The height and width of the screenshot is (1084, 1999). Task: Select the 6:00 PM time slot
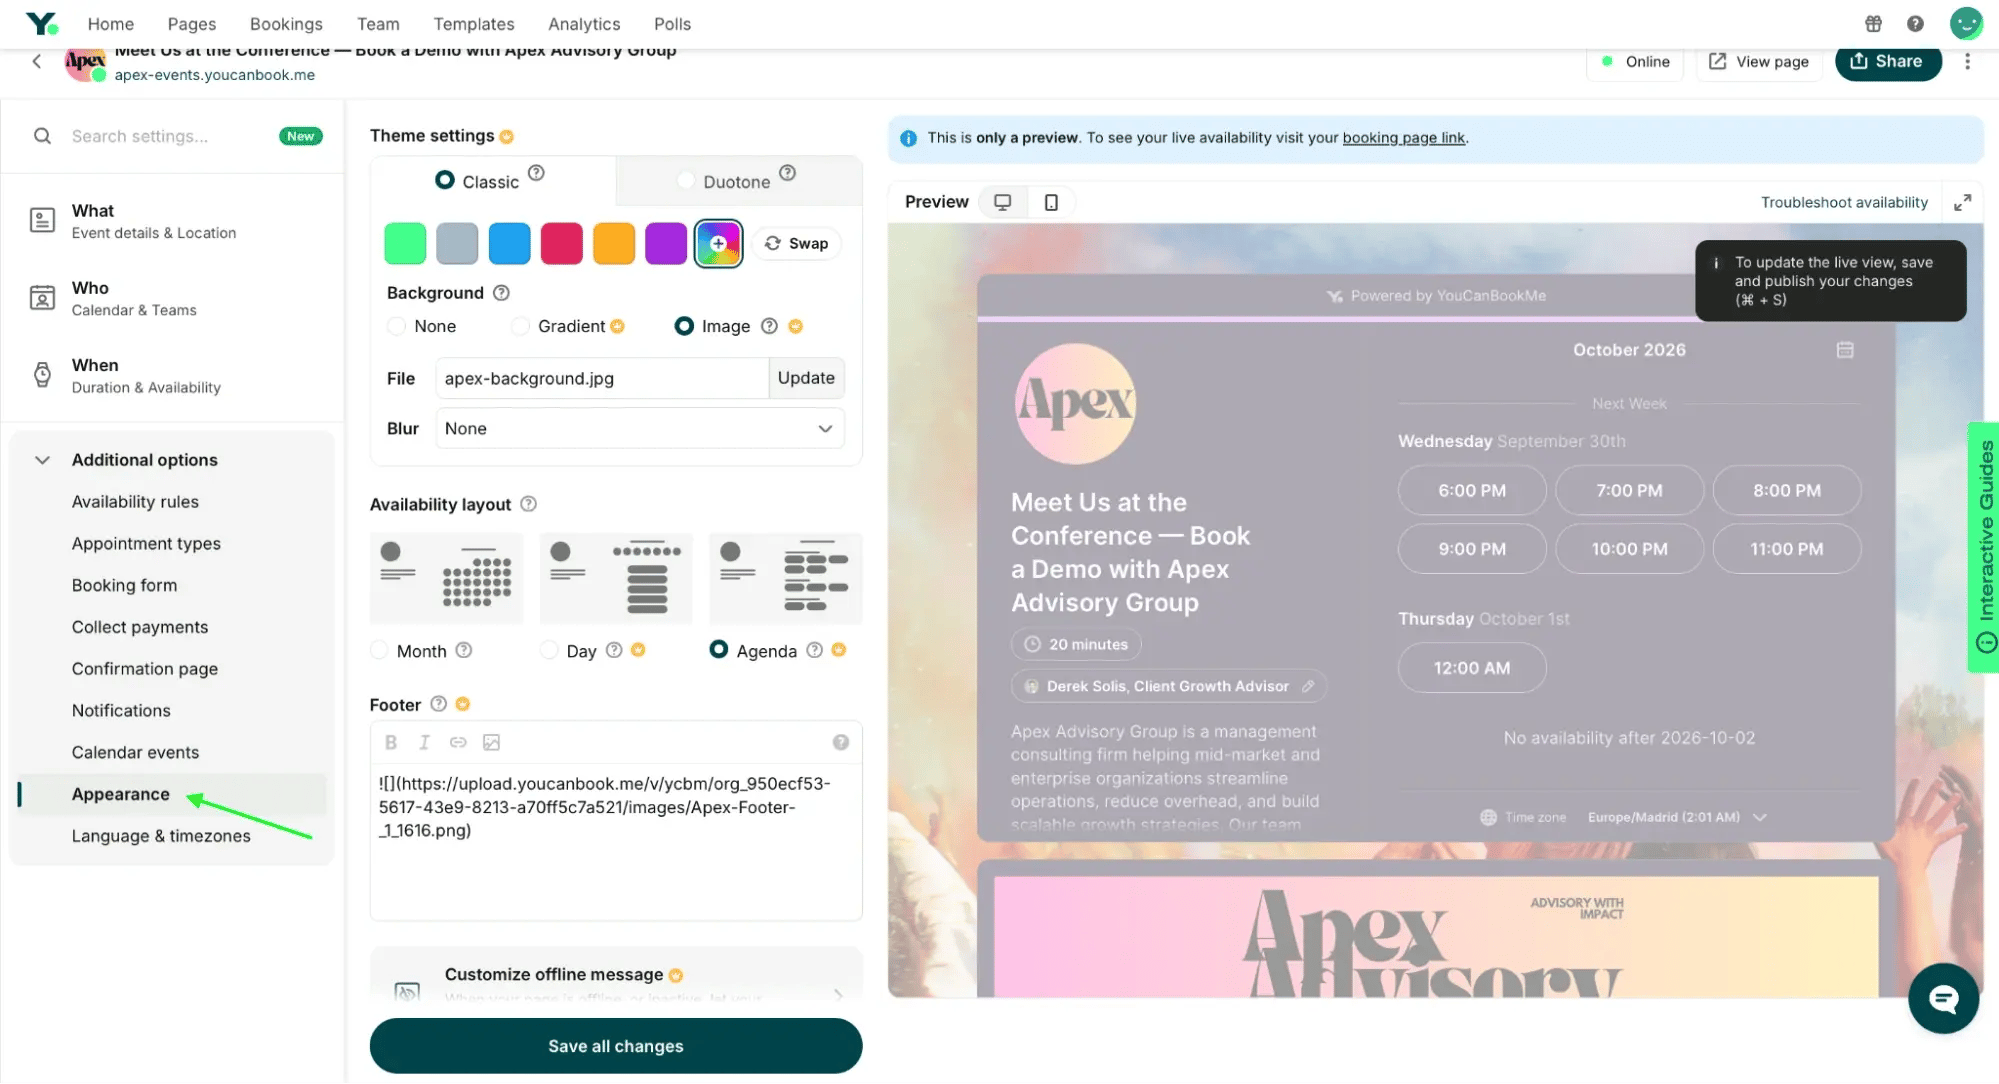[x=1472, y=491]
